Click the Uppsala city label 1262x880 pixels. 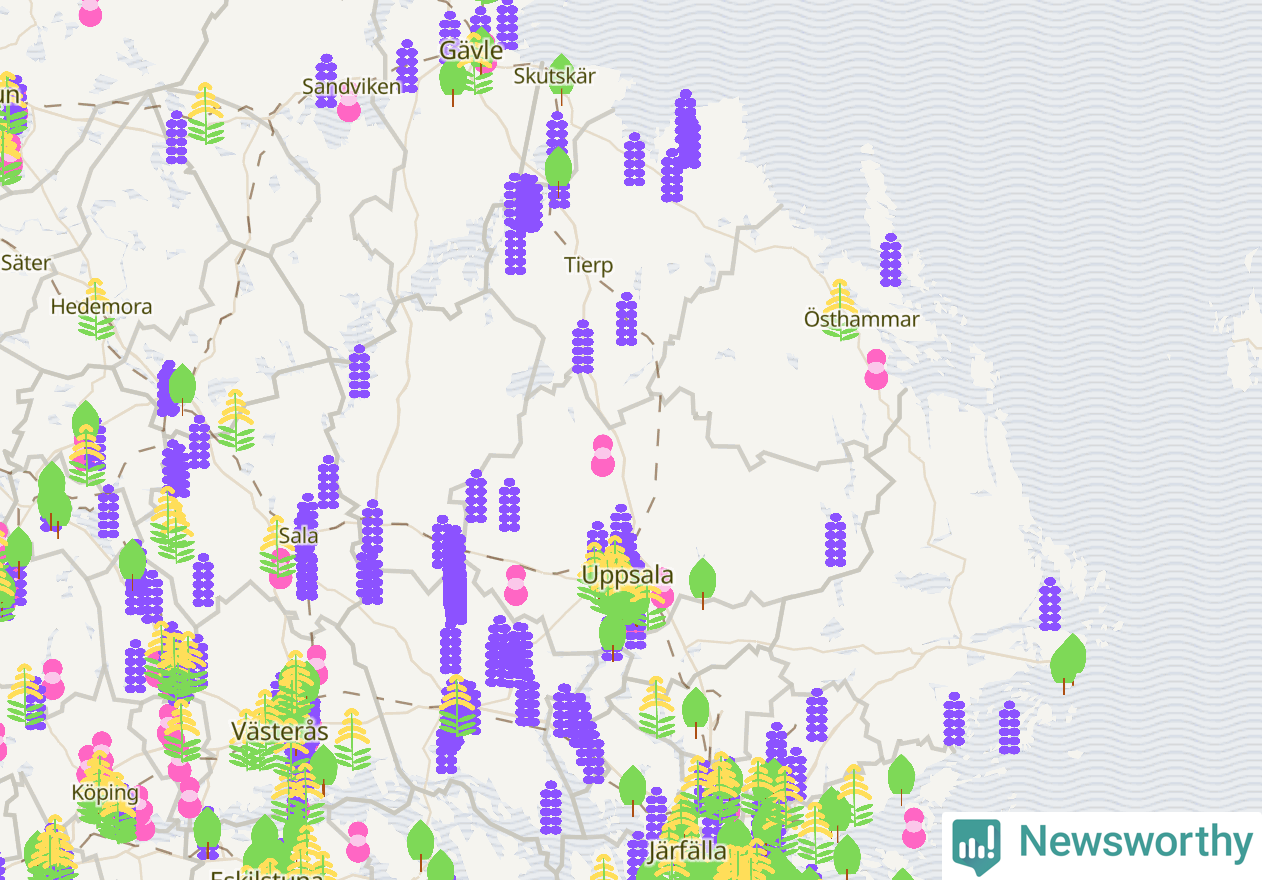click(x=628, y=576)
